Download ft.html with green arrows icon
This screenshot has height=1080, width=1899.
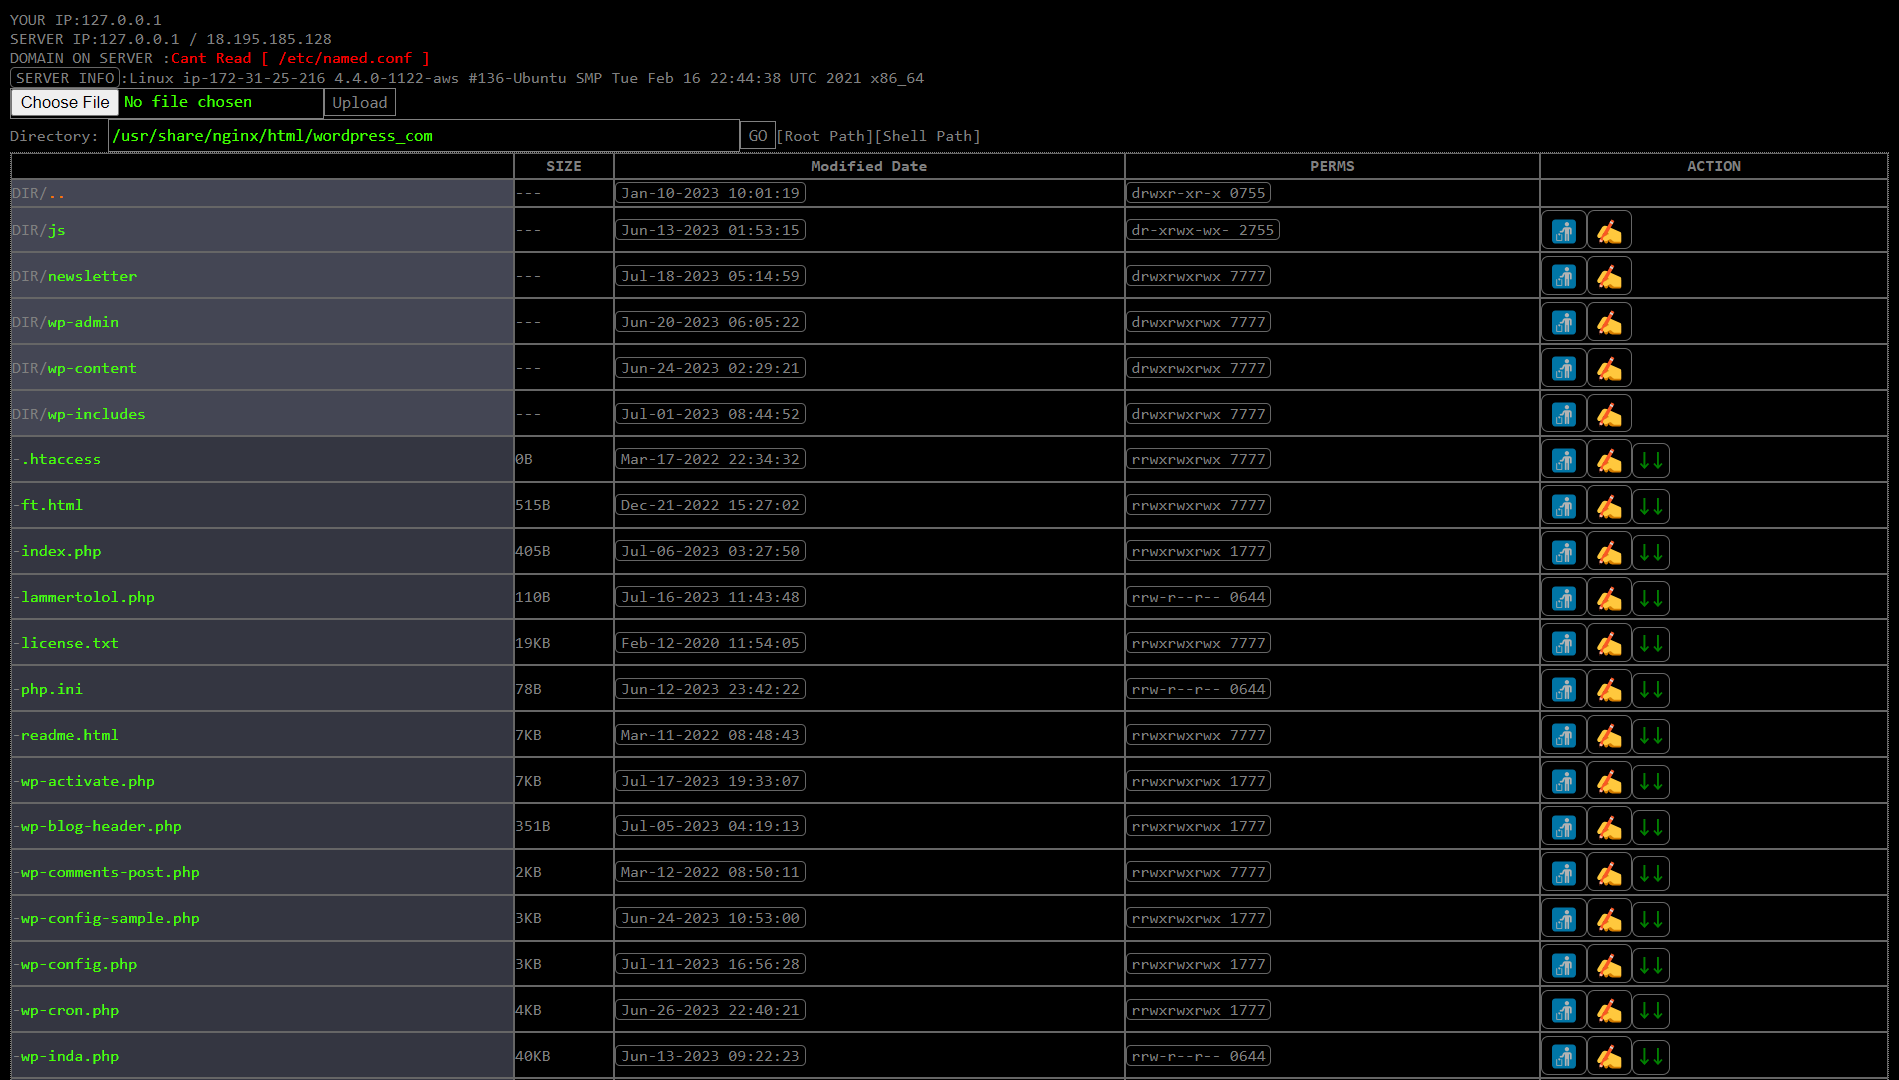(x=1651, y=506)
